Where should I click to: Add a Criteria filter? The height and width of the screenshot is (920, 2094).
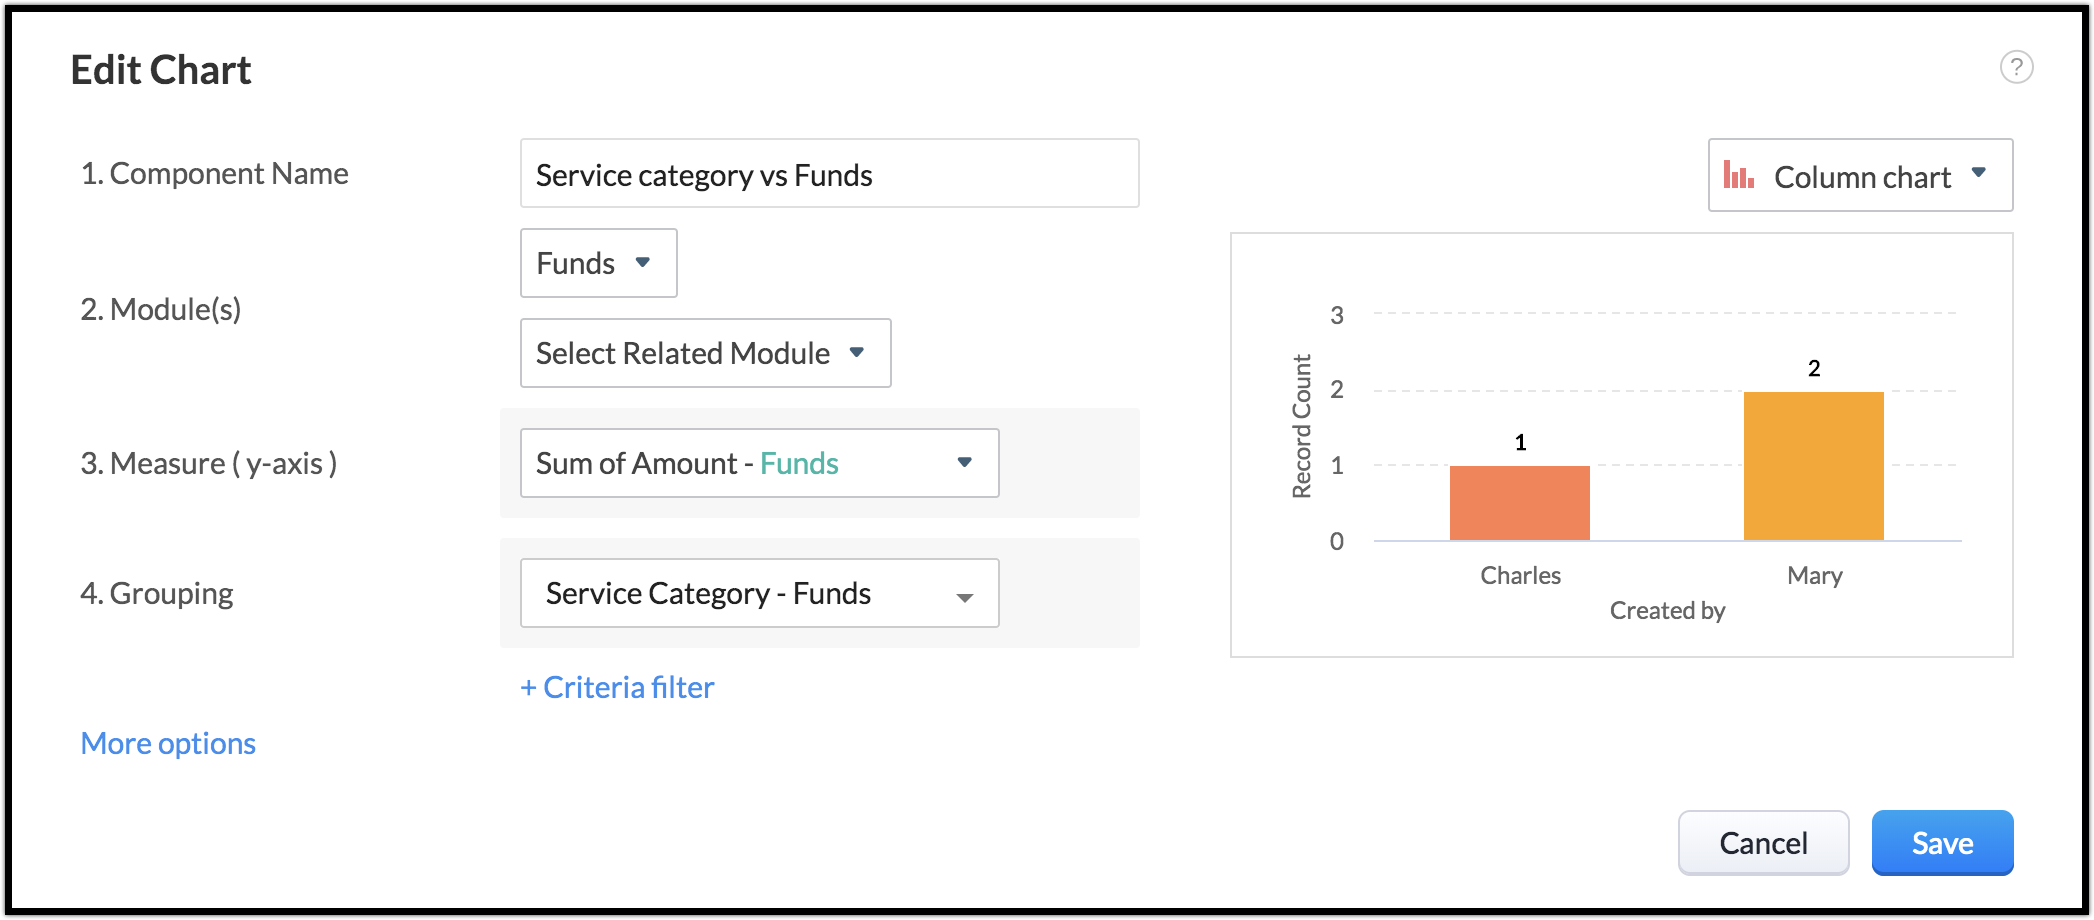pos(617,688)
